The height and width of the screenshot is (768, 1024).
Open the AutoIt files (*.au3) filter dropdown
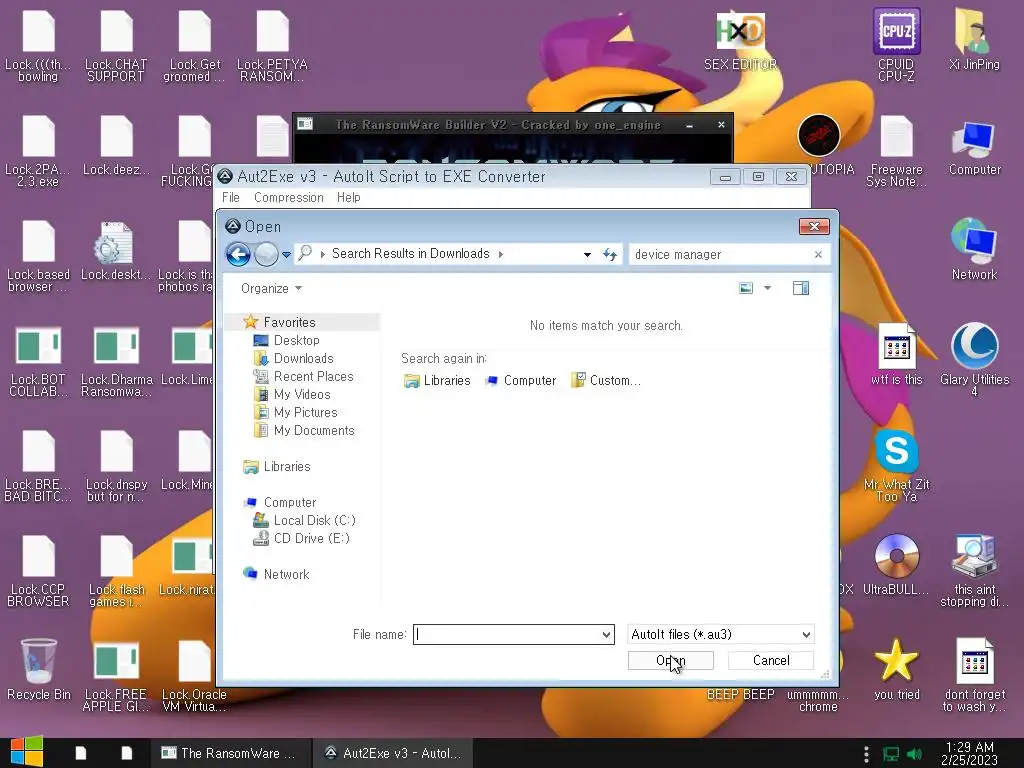point(720,634)
